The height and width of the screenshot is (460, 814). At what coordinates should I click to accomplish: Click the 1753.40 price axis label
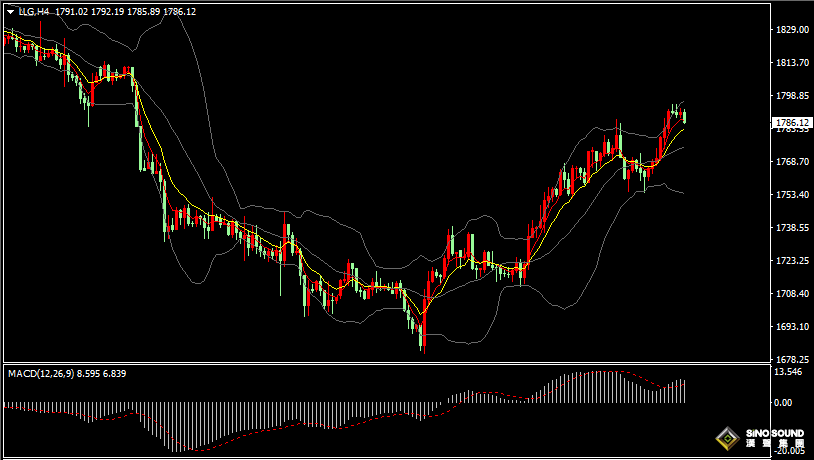click(x=793, y=194)
